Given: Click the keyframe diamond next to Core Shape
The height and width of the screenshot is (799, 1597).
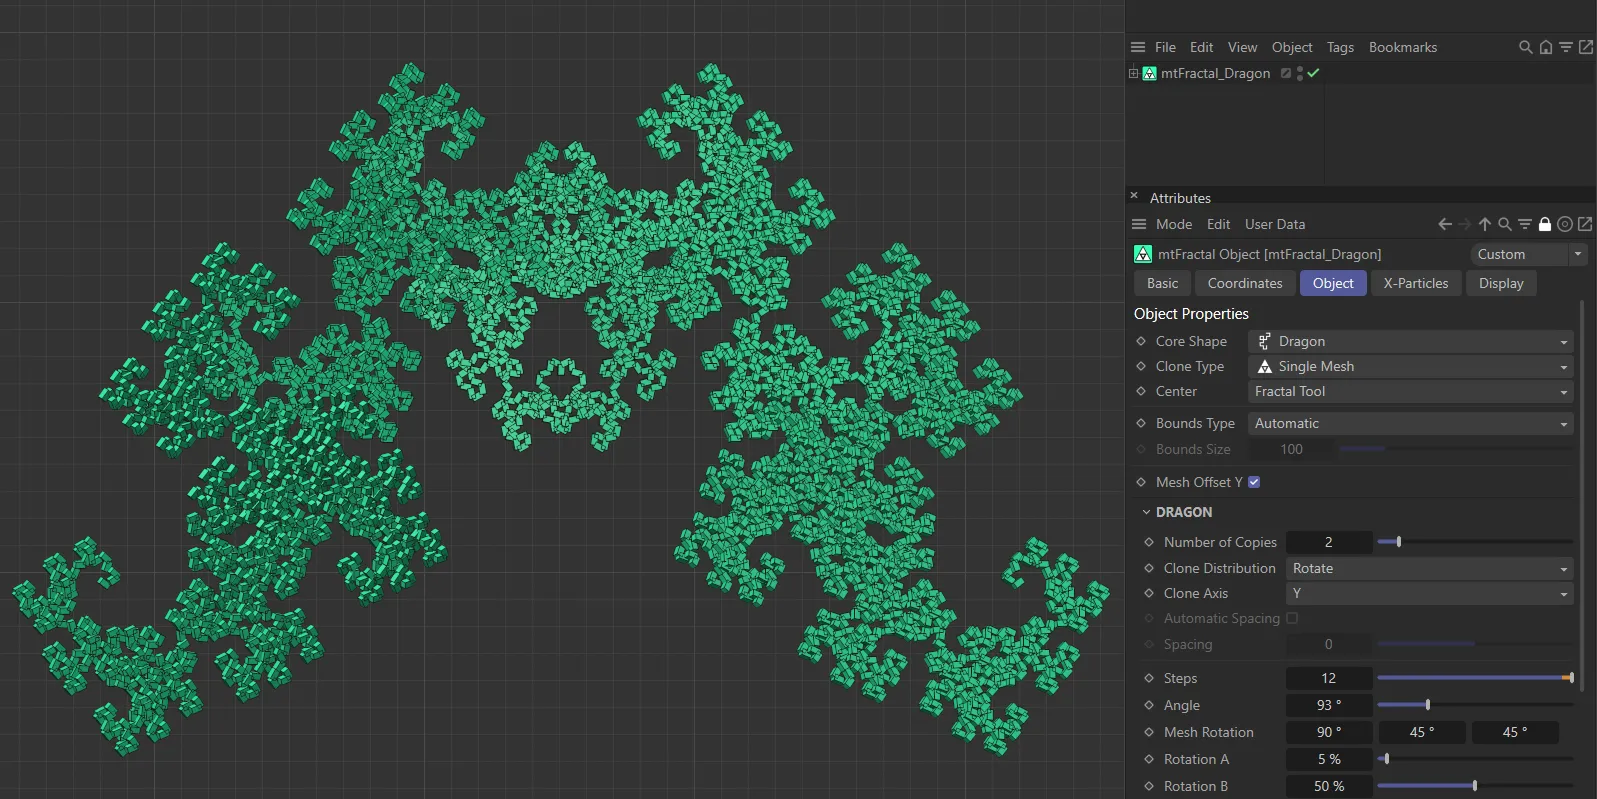Looking at the screenshot, I should click(1141, 341).
